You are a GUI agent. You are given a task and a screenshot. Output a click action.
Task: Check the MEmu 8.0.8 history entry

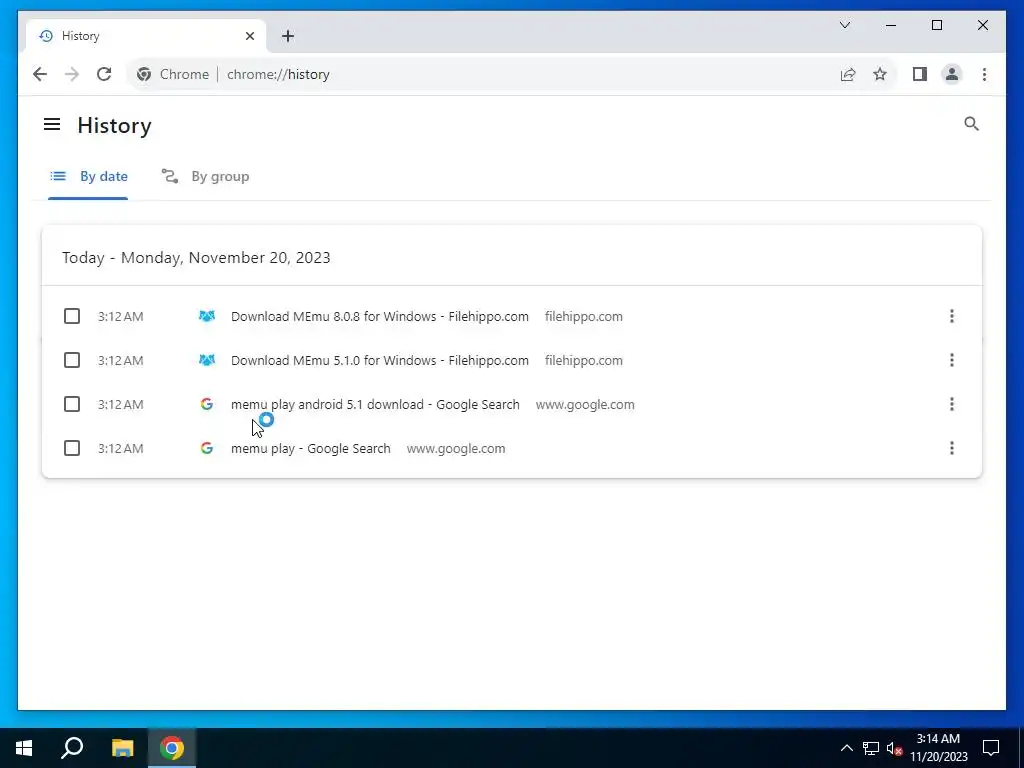[x=72, y=316]
